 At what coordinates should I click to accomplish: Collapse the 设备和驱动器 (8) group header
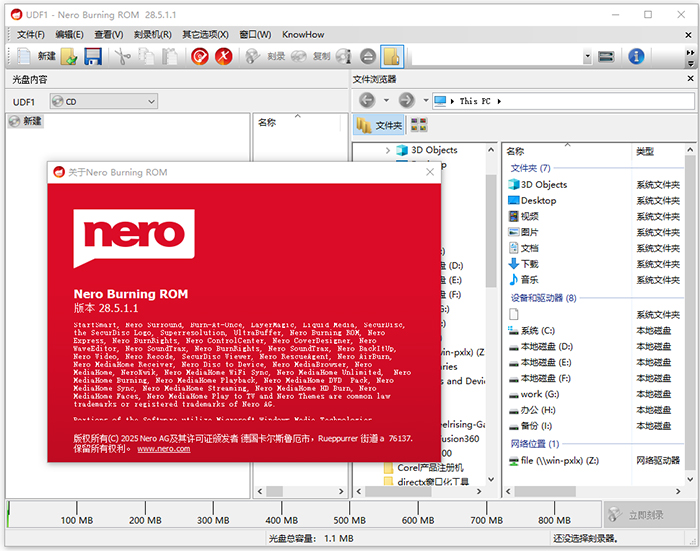click(x=543, y=298)
